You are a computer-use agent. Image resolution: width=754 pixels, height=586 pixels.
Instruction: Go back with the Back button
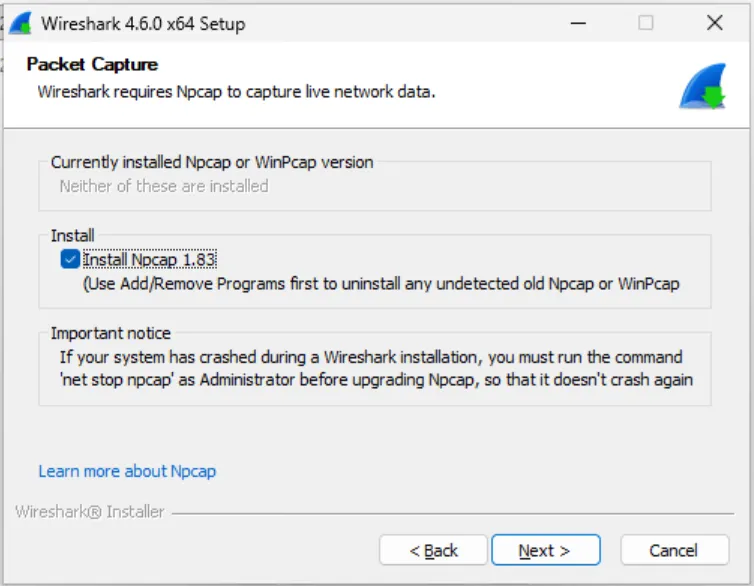coord(434,550)
